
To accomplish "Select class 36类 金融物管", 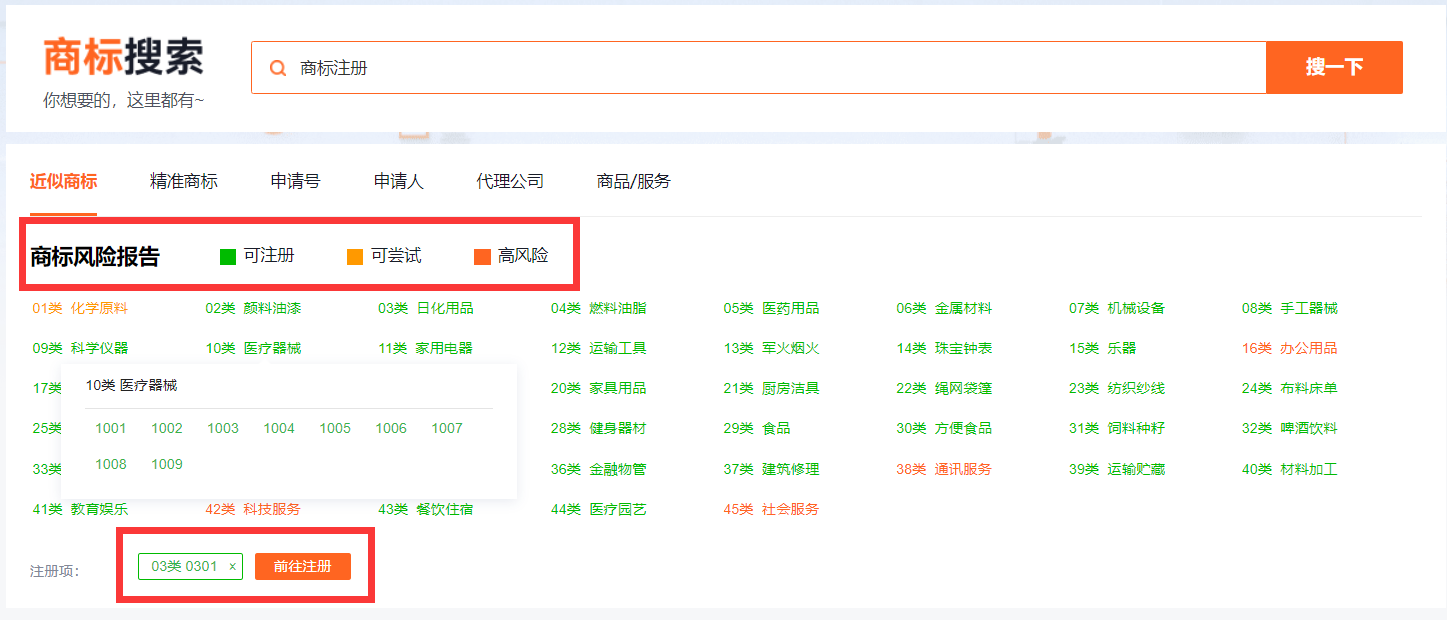I will (x=598, y=469).
